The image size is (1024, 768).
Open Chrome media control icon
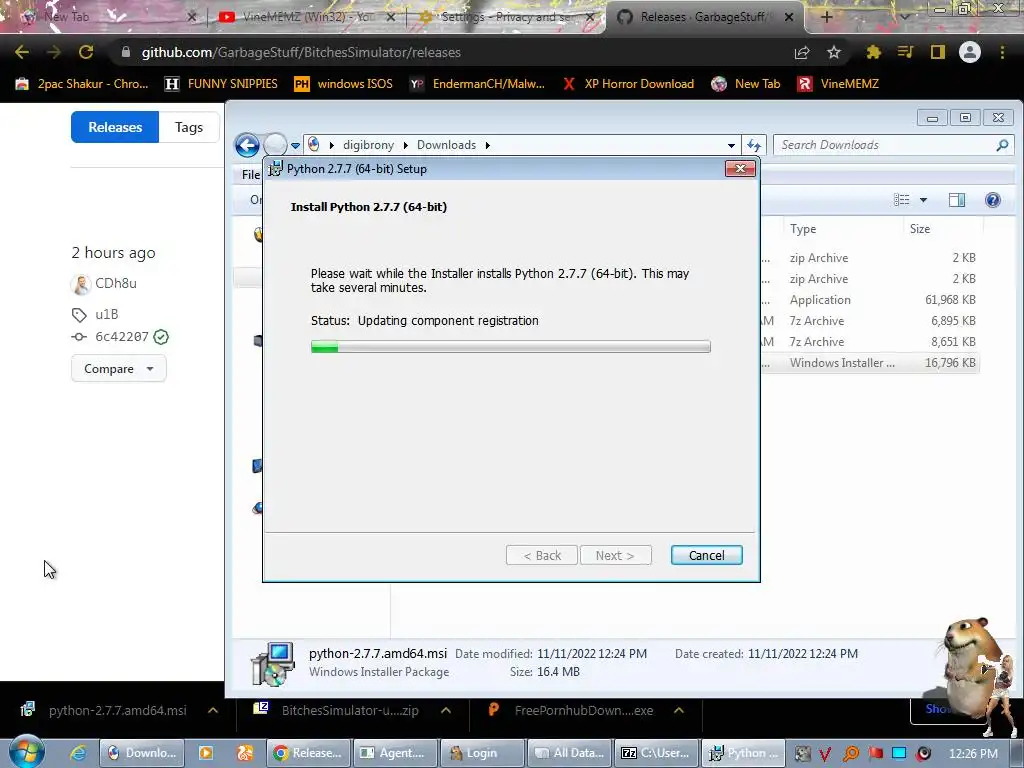[905, 52]
